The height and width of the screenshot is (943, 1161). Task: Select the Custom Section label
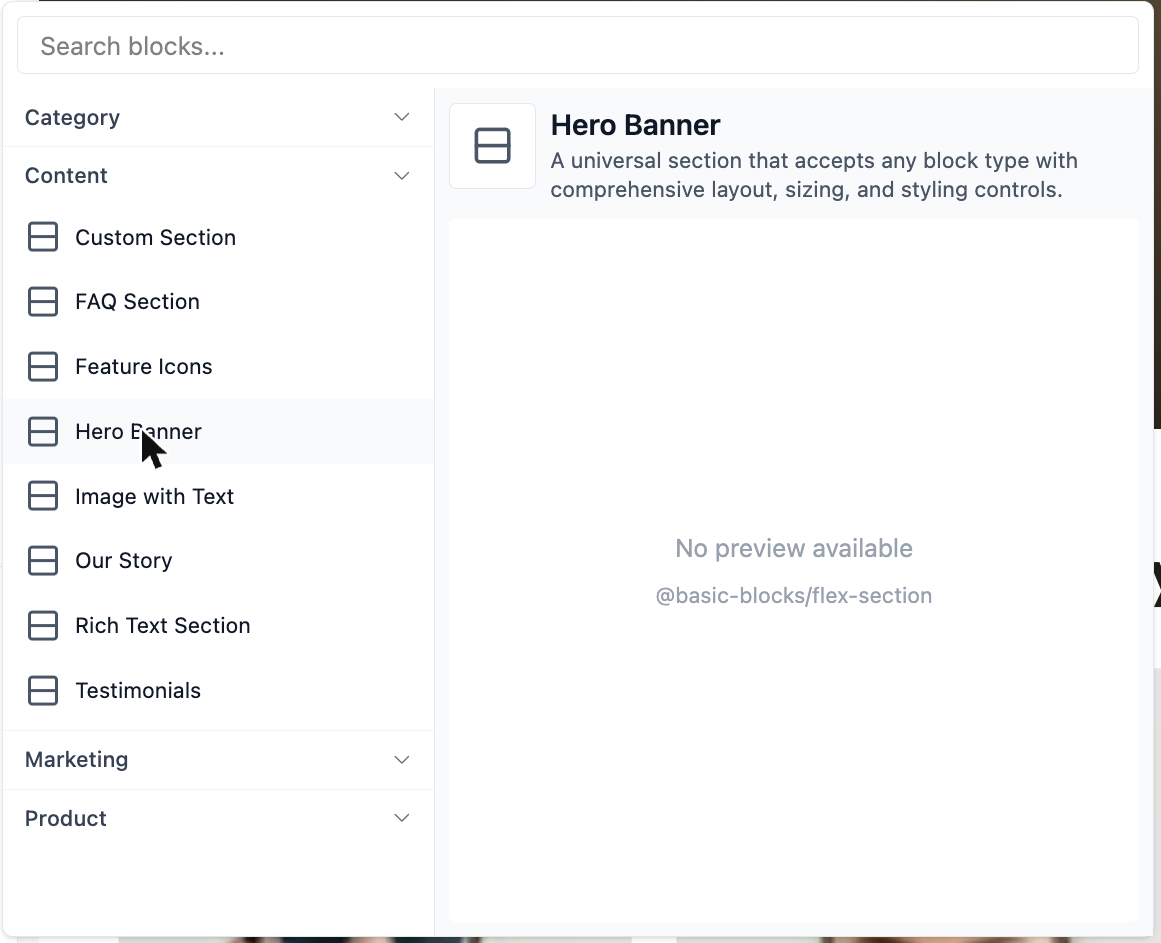(x=155, y=238)
